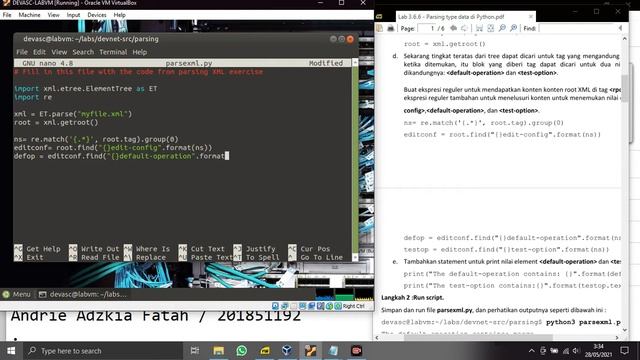Click PDF horizontal scrollbar right arrow

617,338
